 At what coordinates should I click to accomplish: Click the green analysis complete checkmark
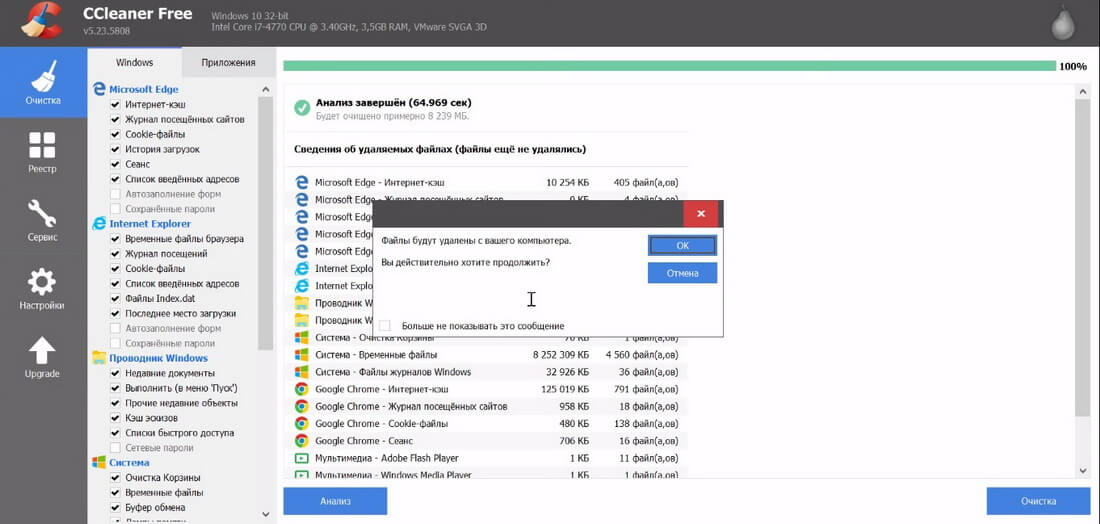302,107
